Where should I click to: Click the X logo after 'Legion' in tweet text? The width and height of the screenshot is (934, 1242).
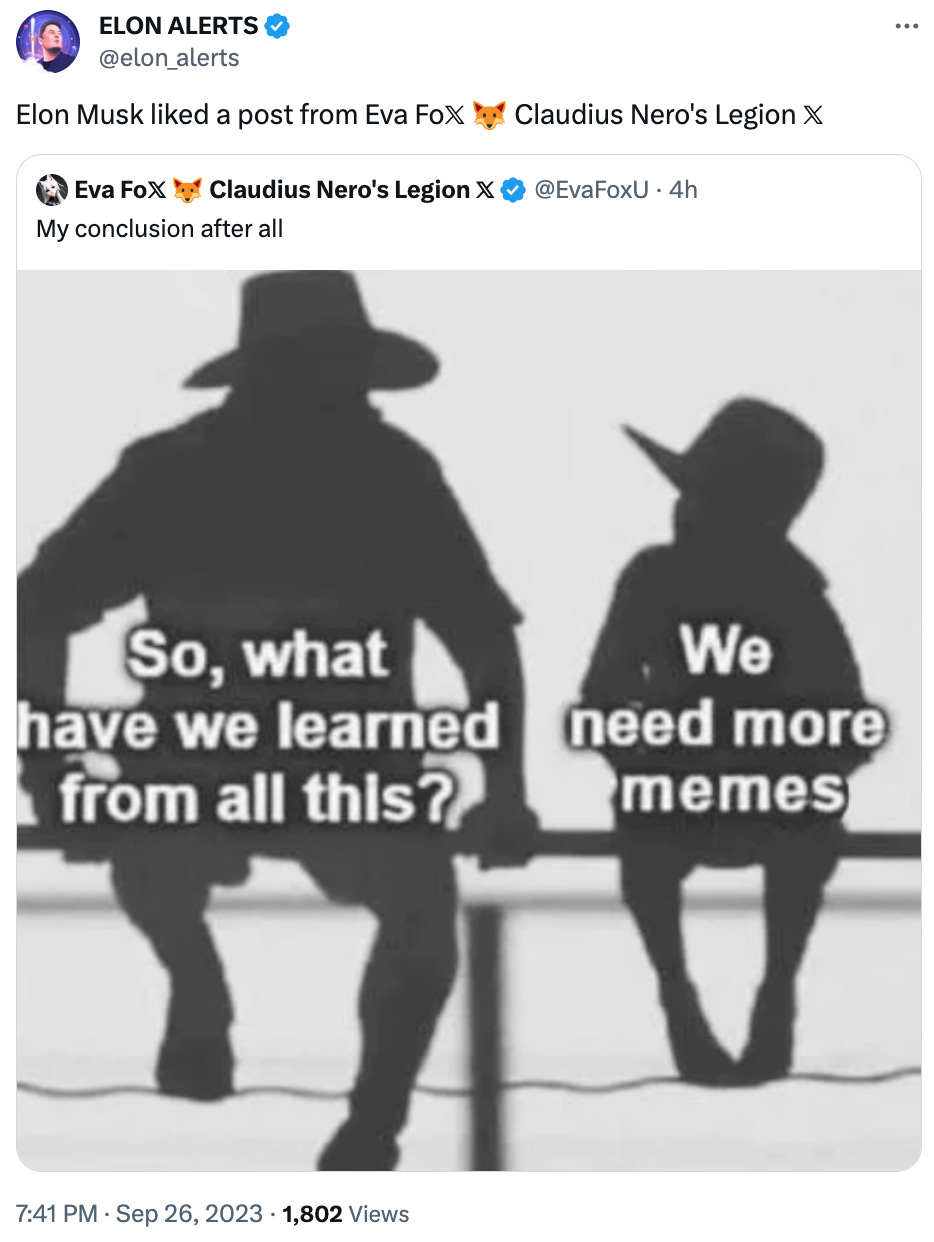(x=813, y=115)
